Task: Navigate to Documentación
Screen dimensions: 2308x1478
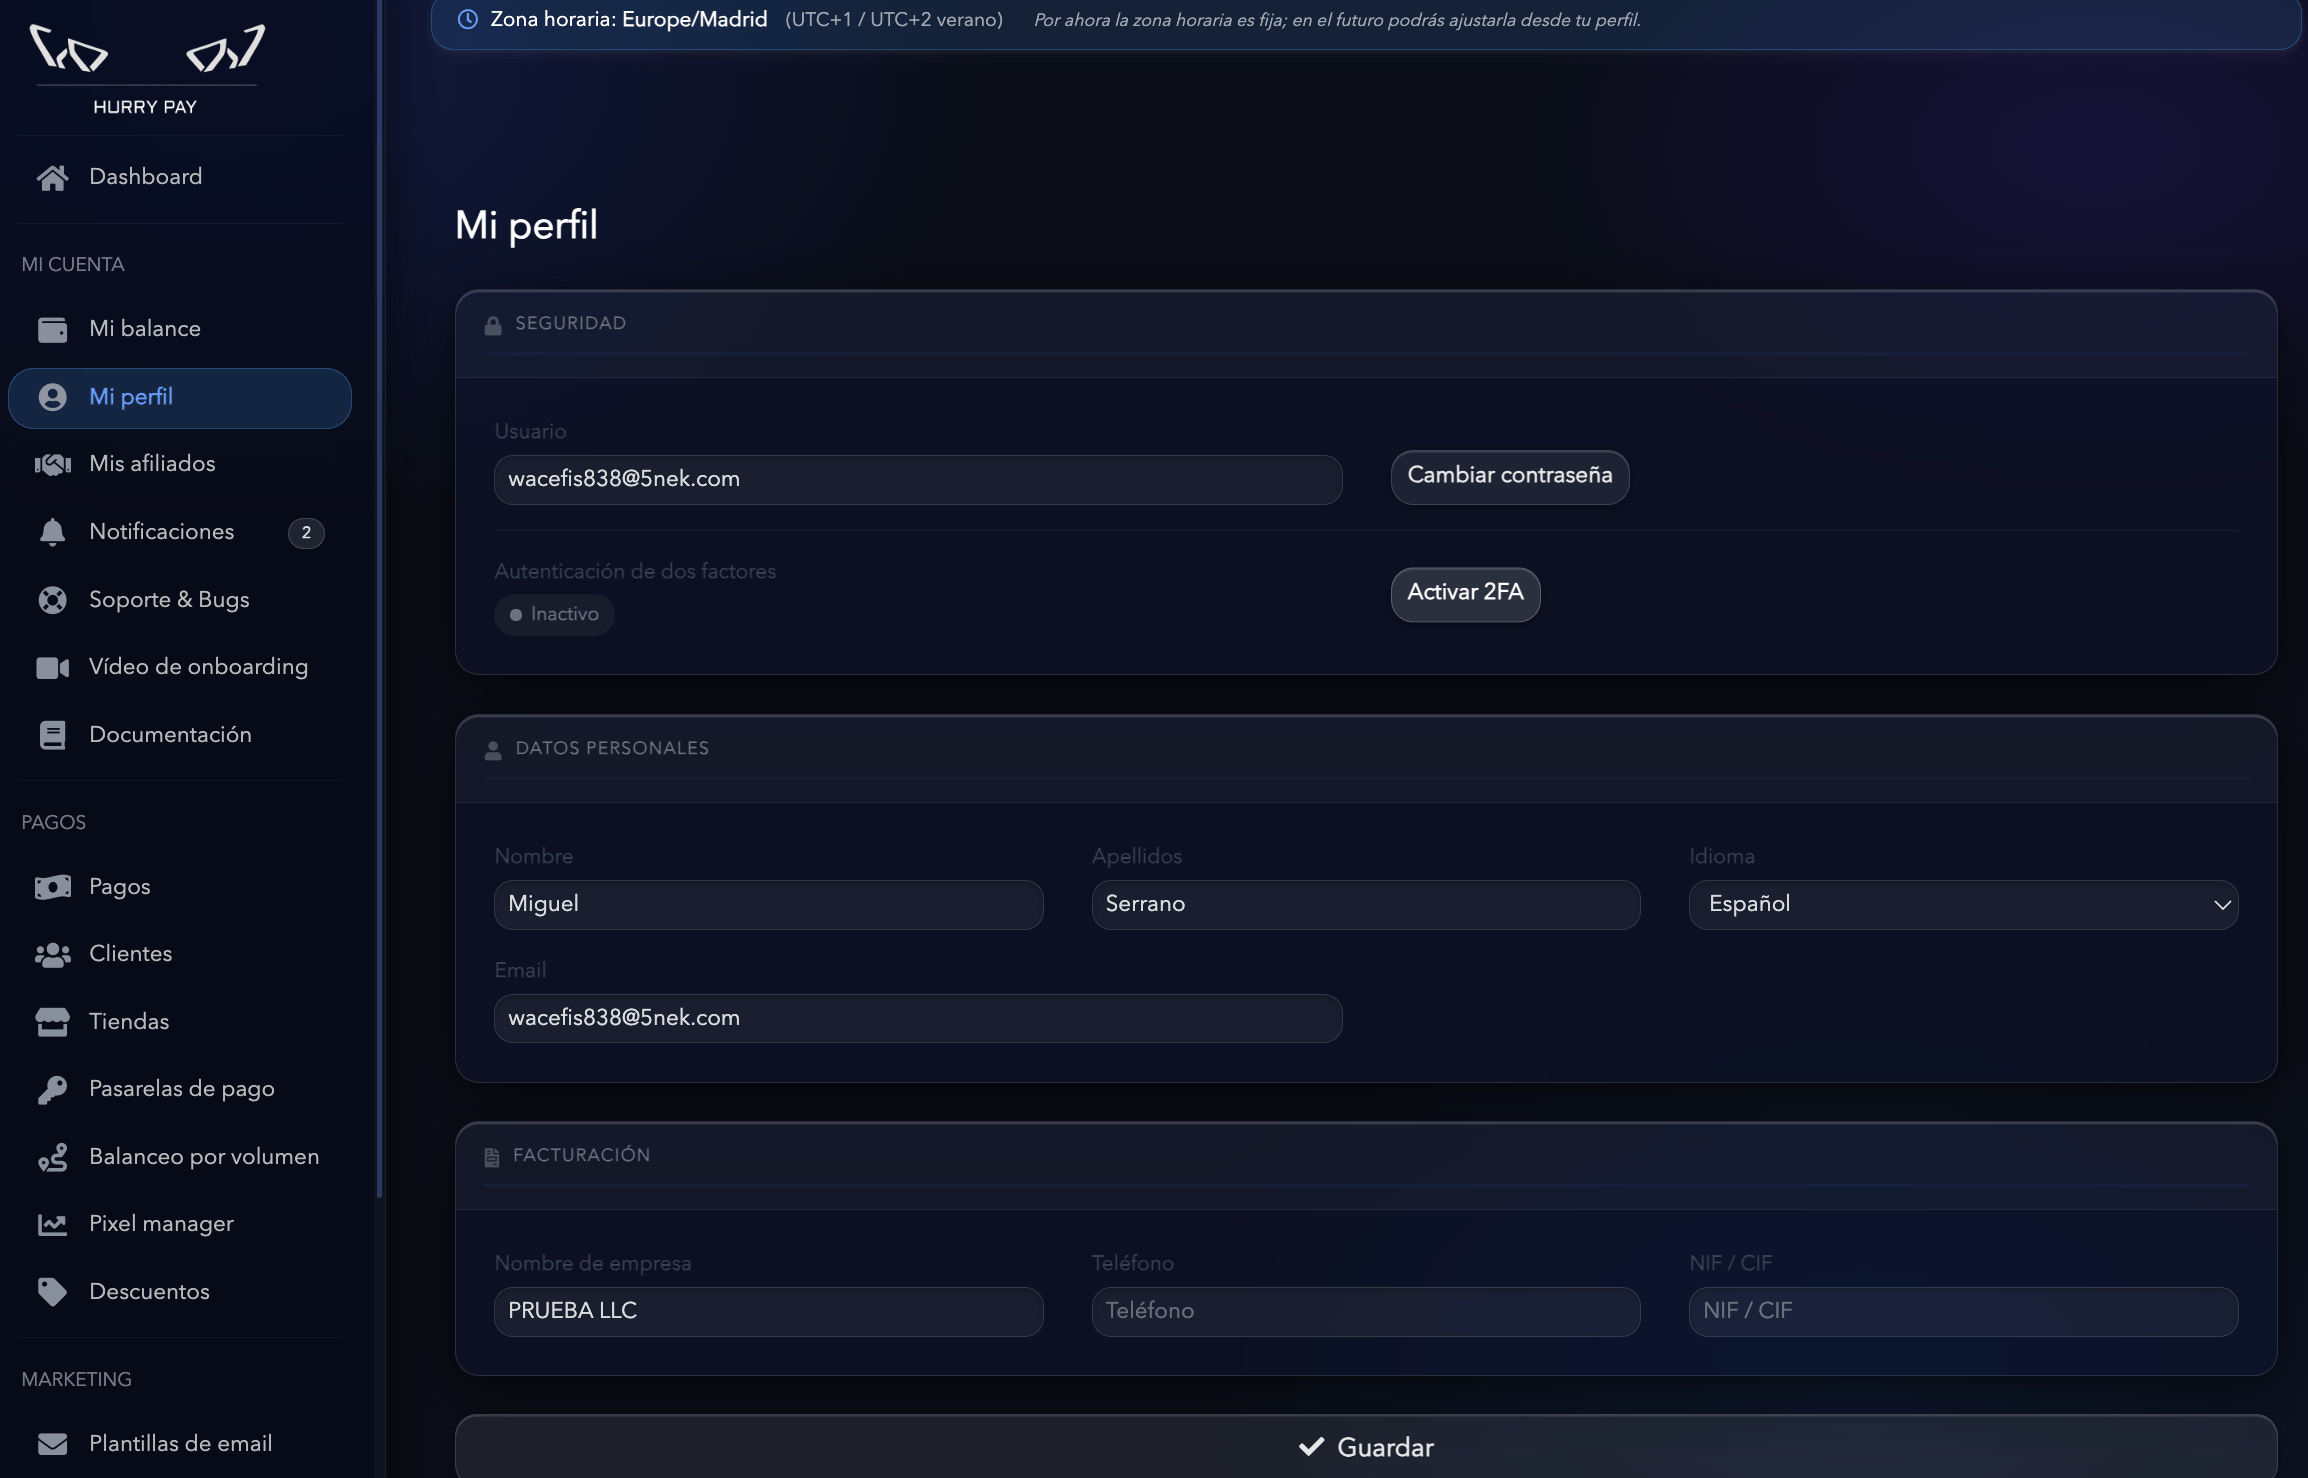Action: click(180, 735)
